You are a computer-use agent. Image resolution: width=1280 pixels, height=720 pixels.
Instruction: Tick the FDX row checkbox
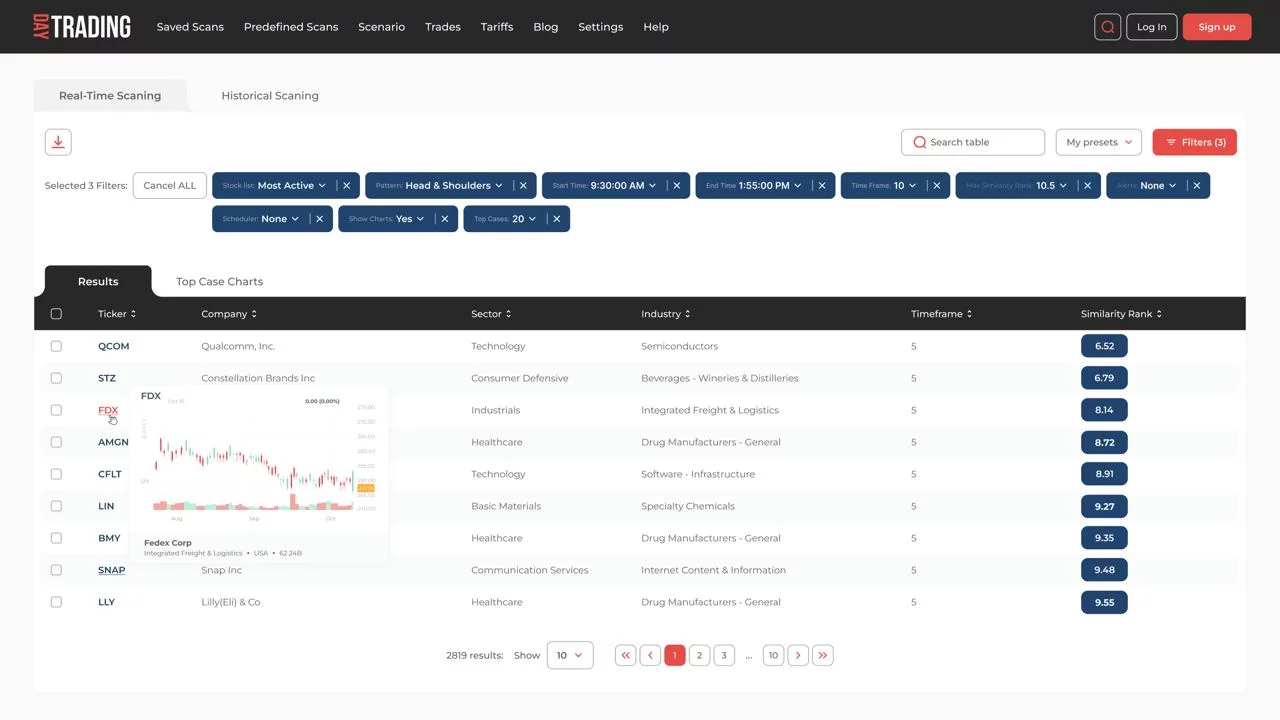coord(56,410)
